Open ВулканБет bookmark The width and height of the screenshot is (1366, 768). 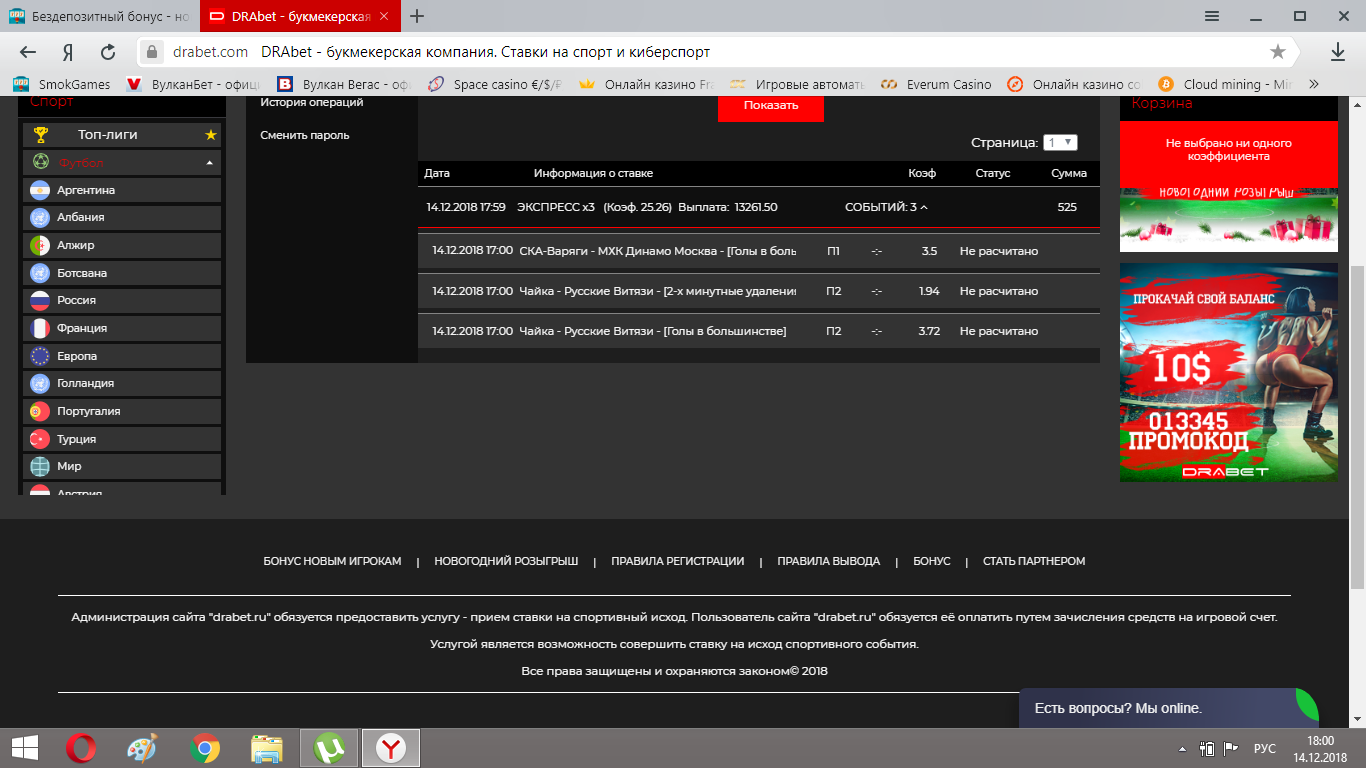tap(192, 84)
